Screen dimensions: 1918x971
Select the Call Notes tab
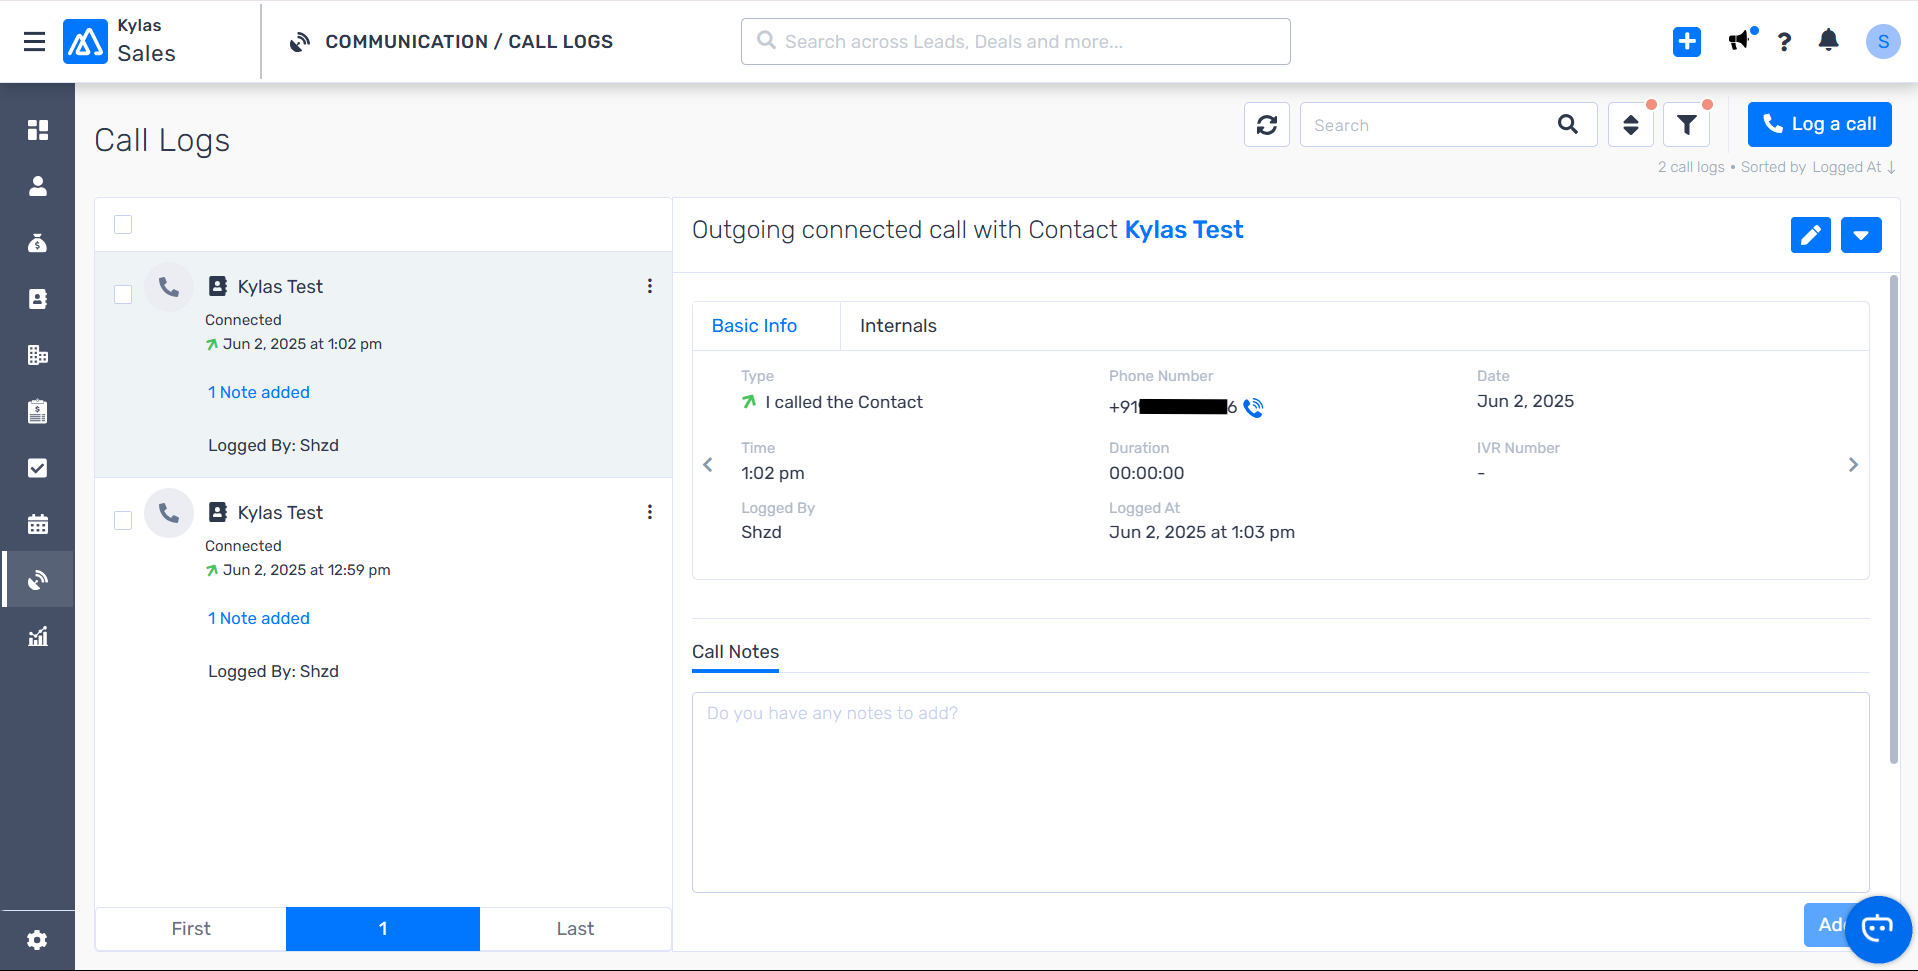coord(735,652)
